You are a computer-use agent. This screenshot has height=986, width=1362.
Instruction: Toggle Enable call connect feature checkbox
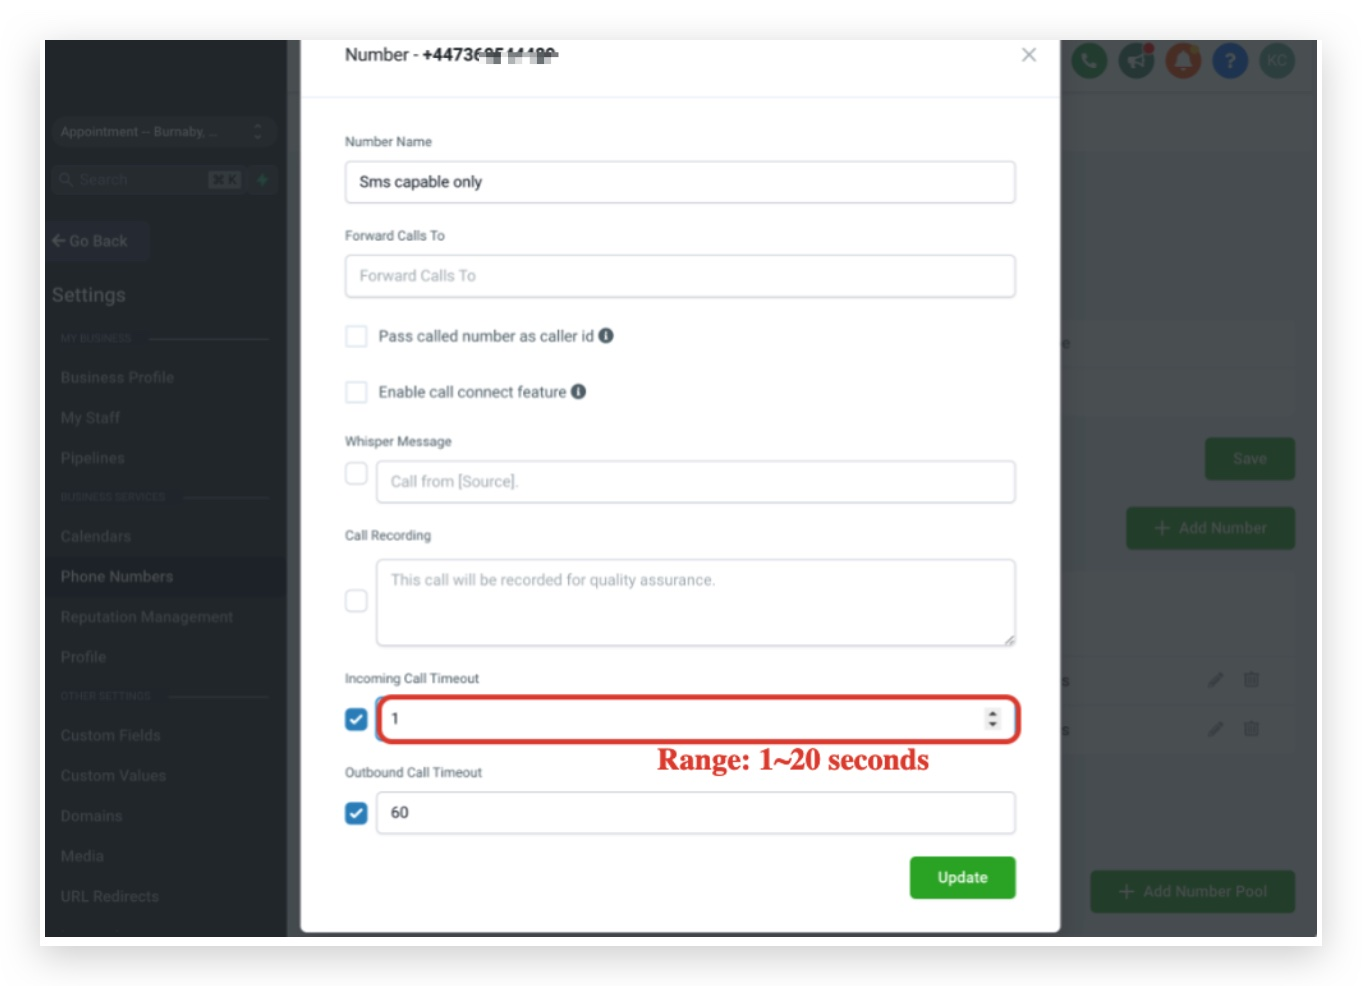(x=356, y=392)
